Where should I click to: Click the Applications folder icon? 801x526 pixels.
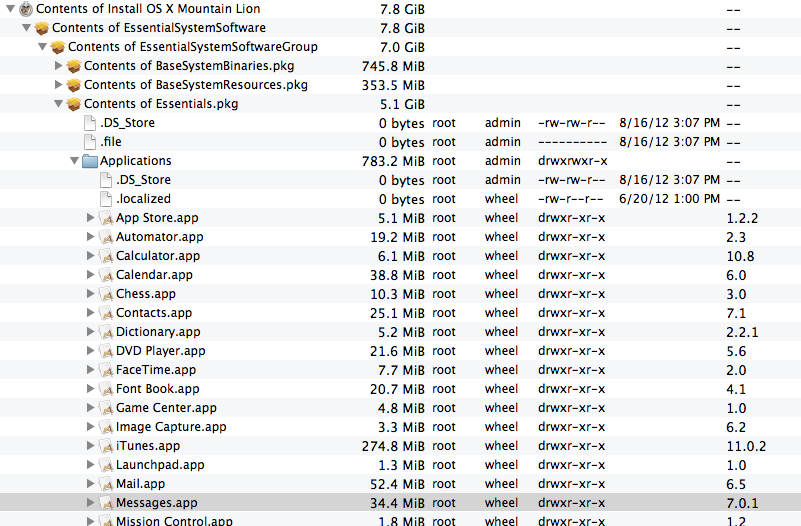tap(90, 161)
